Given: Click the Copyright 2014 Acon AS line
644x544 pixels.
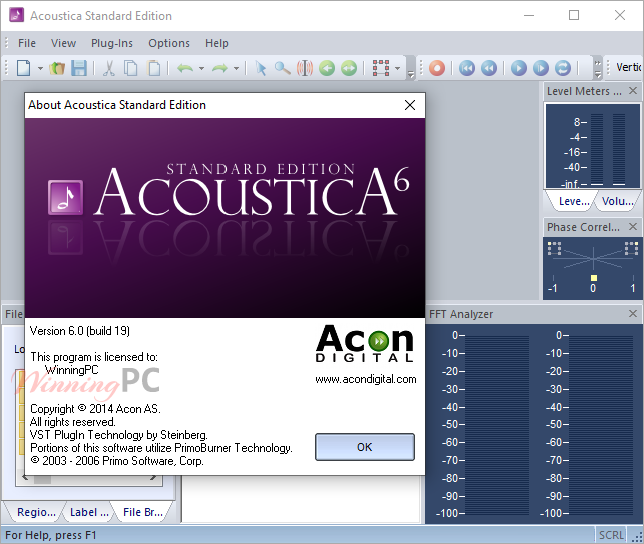Looking at the screenshot, I should (95, 409).
